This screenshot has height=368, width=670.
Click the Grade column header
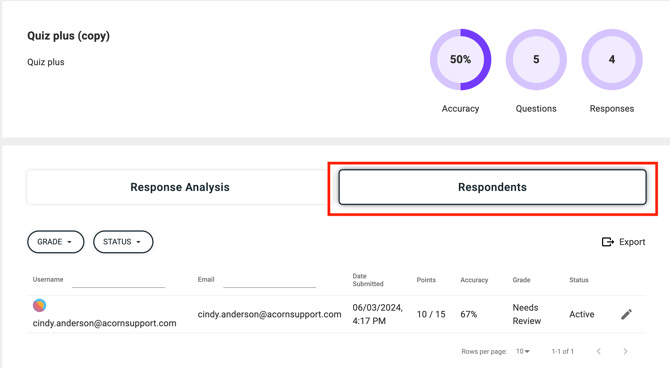click(x=521, y=280)
